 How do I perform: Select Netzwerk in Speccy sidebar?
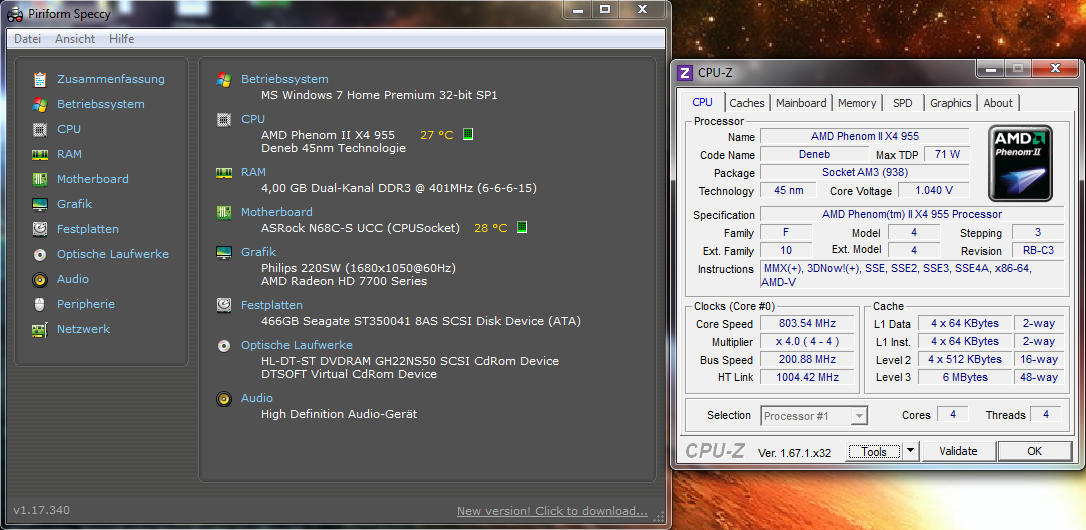point(84,329)
